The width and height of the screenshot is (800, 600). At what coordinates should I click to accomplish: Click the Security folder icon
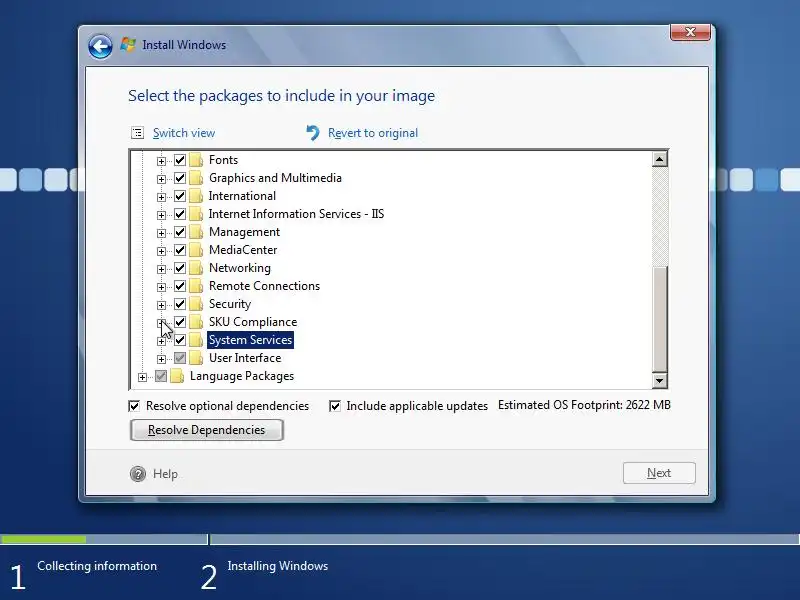tap(196, 304)
